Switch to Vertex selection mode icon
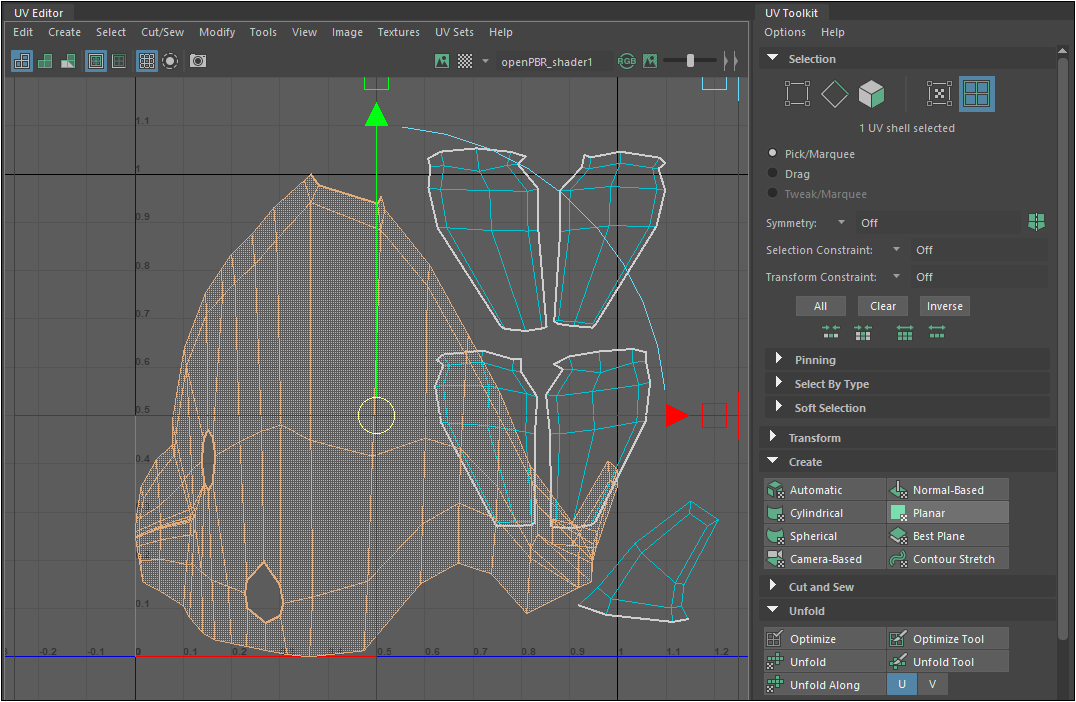This screenshot has width=1076, height=702. 797,94
